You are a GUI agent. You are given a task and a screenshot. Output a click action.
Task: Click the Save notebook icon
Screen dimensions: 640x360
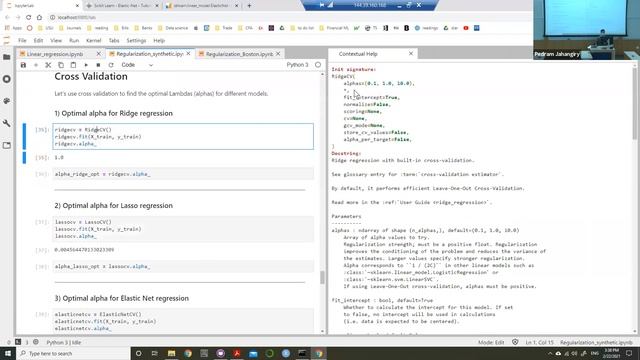click(x=23, y=65)
